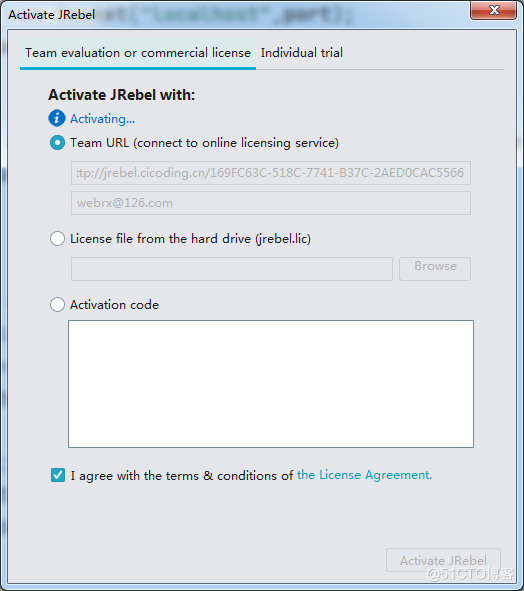Click the jrebel.cicoding.cn team URL field
Viewport: 524px width, 591px height.
(x=271, y=173)
